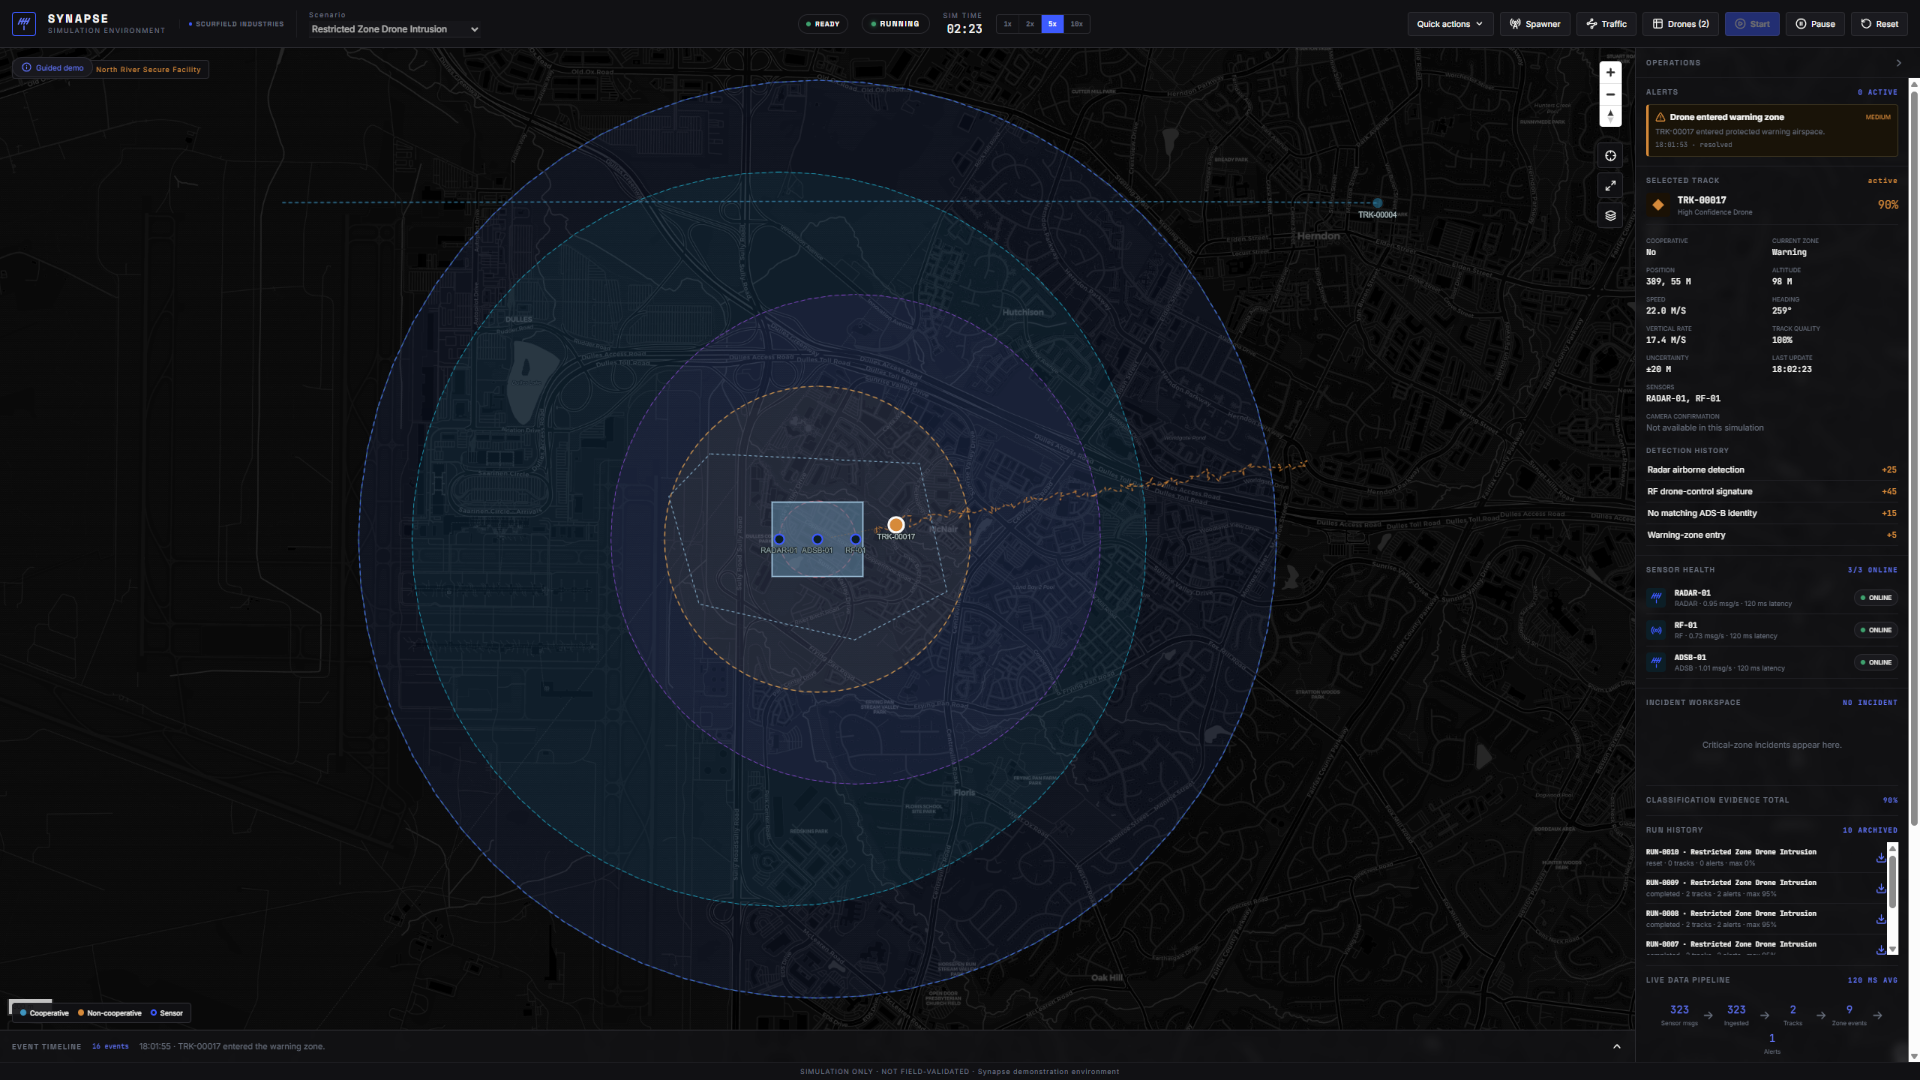Open RUN-0008 run history entry
This screenshot has height=1080, width=1920.
click(x=1758, y=919)
